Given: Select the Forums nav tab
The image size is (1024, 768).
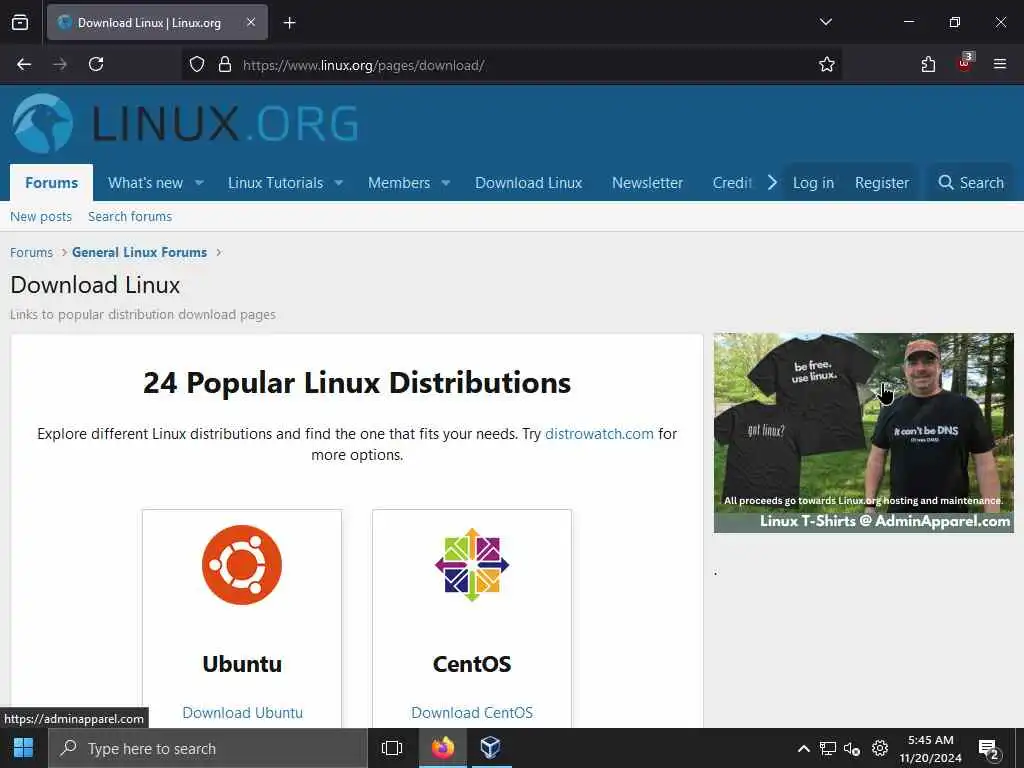Looking at the screenshot, I should pyautogui.click(x=52, y=183).
